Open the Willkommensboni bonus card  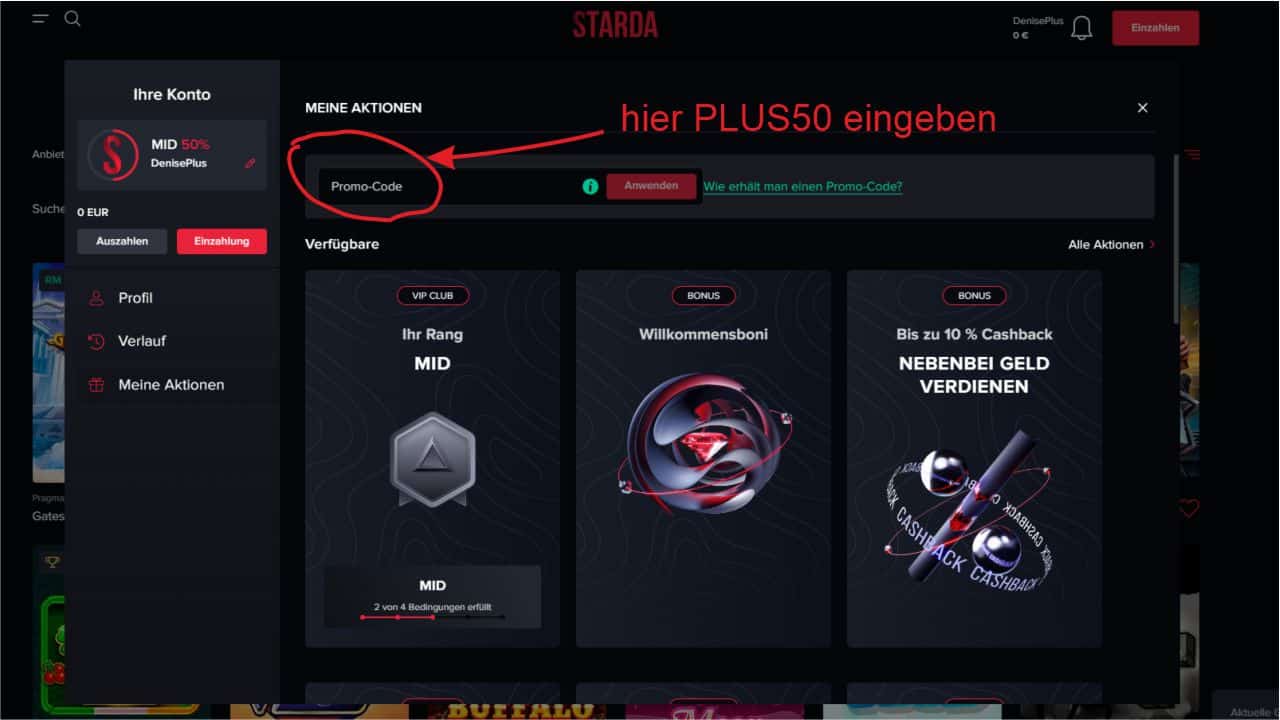[704, 458]
